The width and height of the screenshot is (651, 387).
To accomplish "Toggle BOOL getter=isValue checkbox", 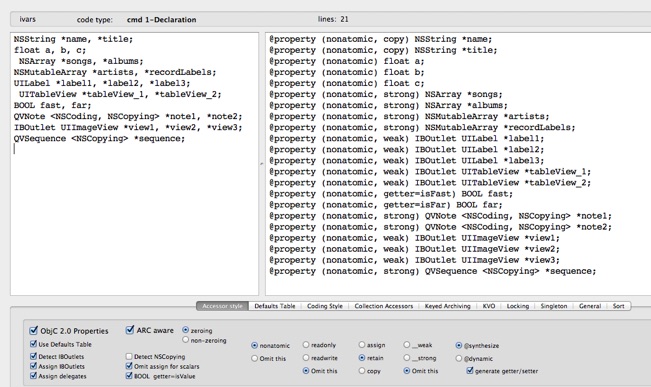I will (x=129, y=376).
